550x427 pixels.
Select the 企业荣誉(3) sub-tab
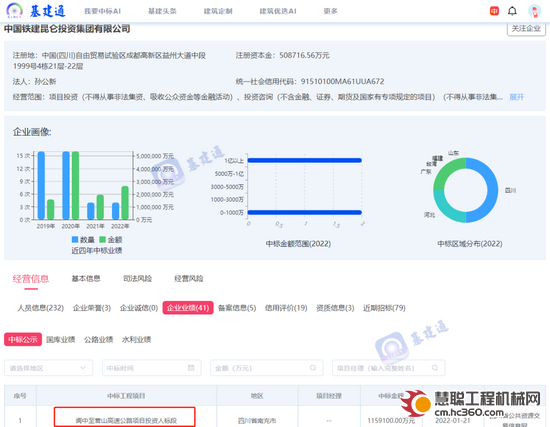pos(92,308)
